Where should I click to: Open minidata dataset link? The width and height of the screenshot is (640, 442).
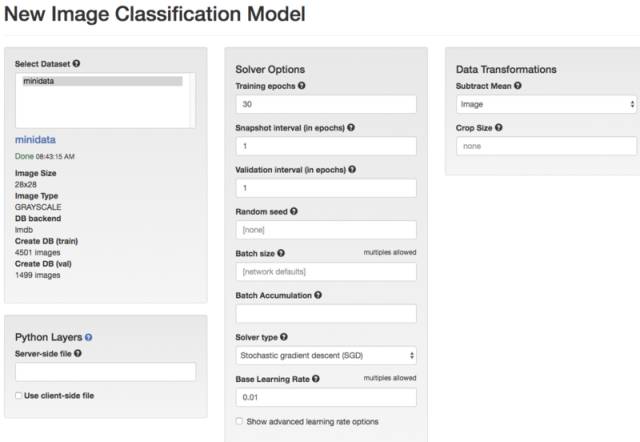point(36,140)
